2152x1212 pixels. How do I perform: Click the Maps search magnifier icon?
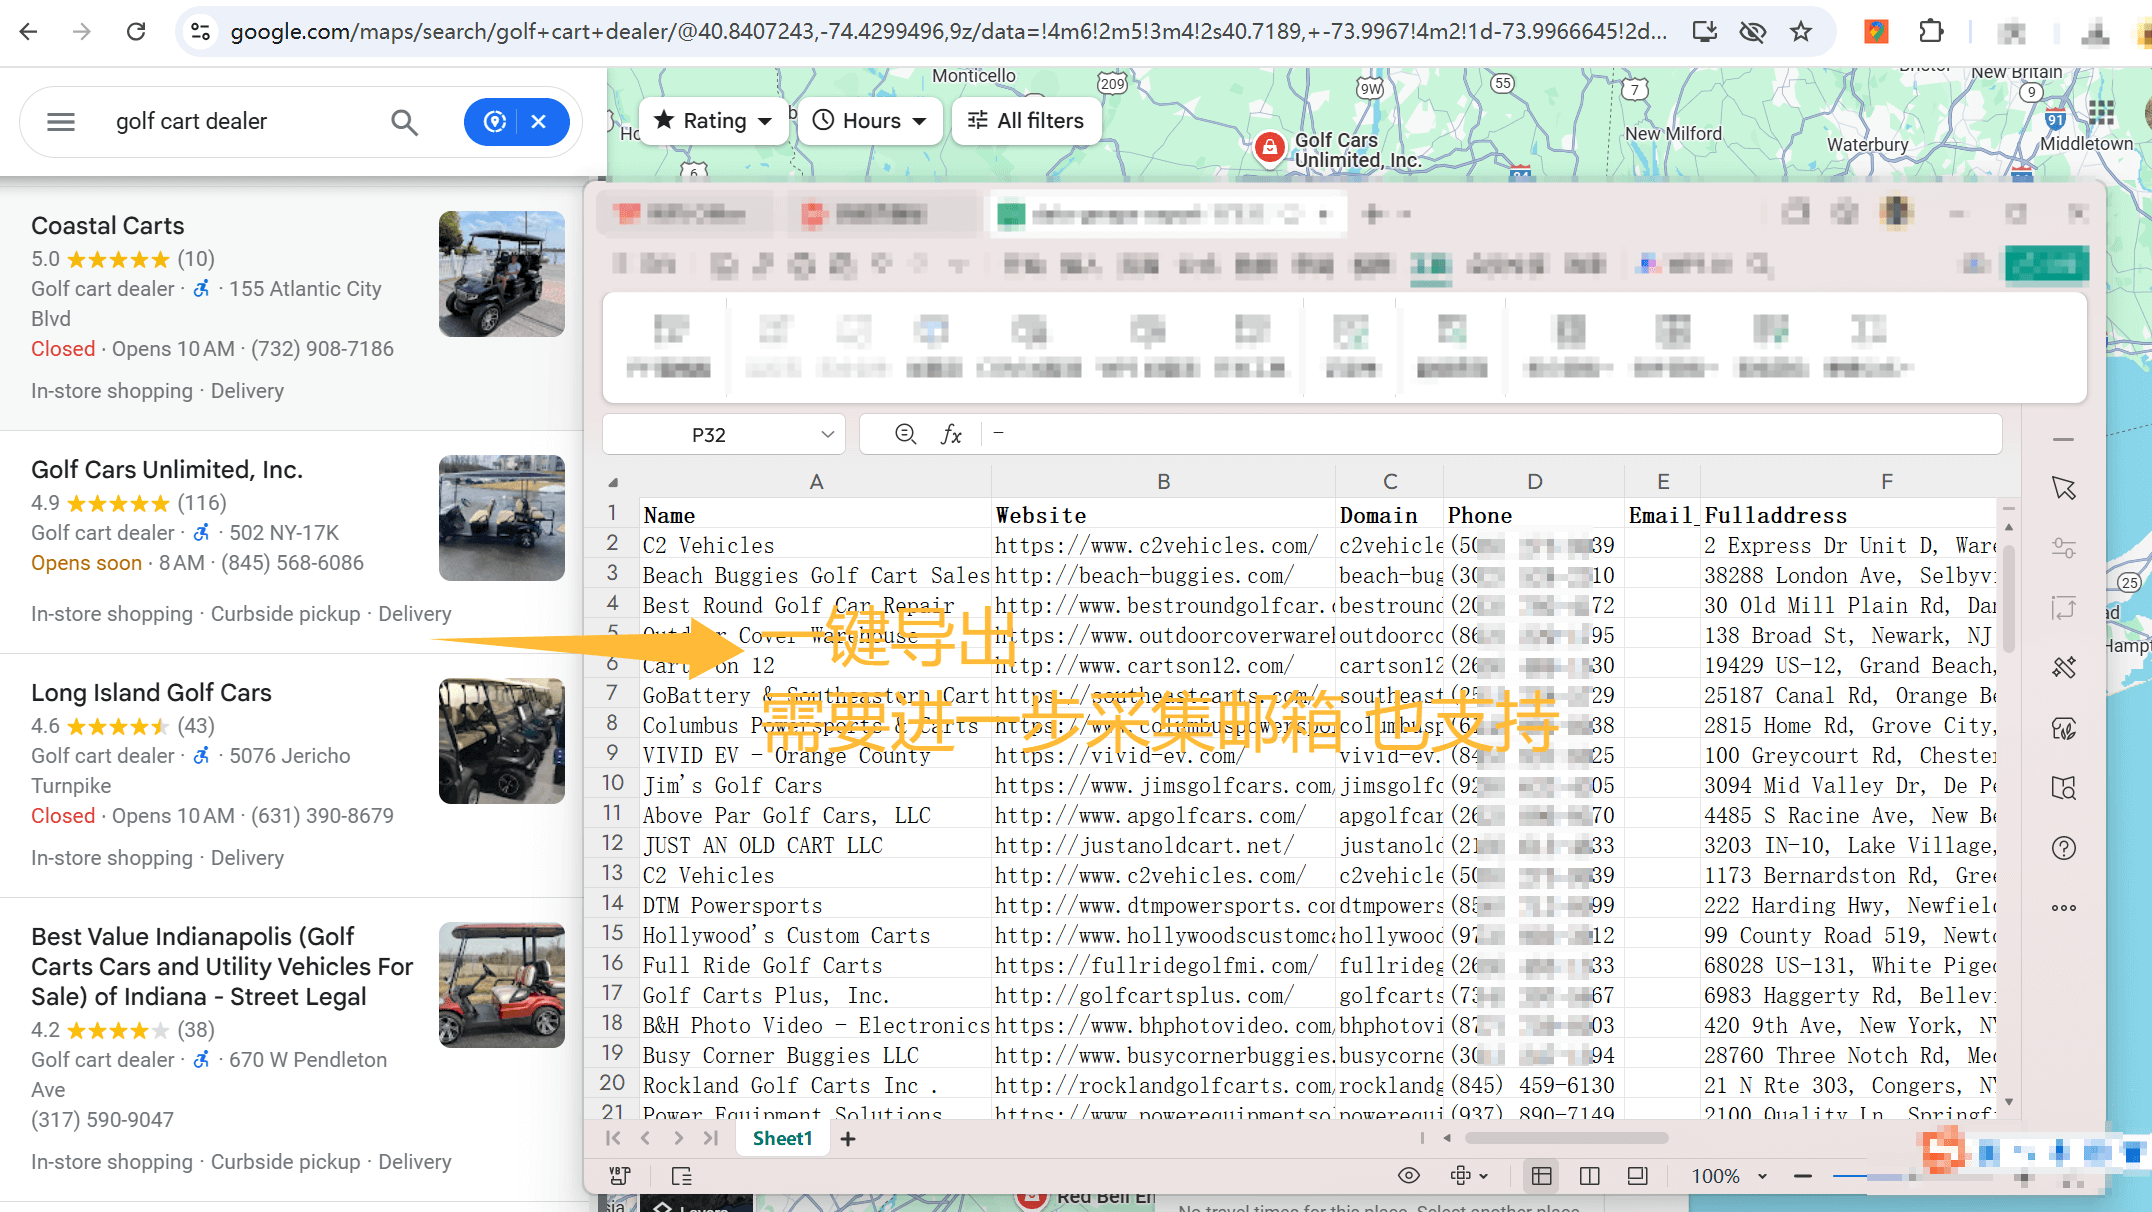(404, 122)
